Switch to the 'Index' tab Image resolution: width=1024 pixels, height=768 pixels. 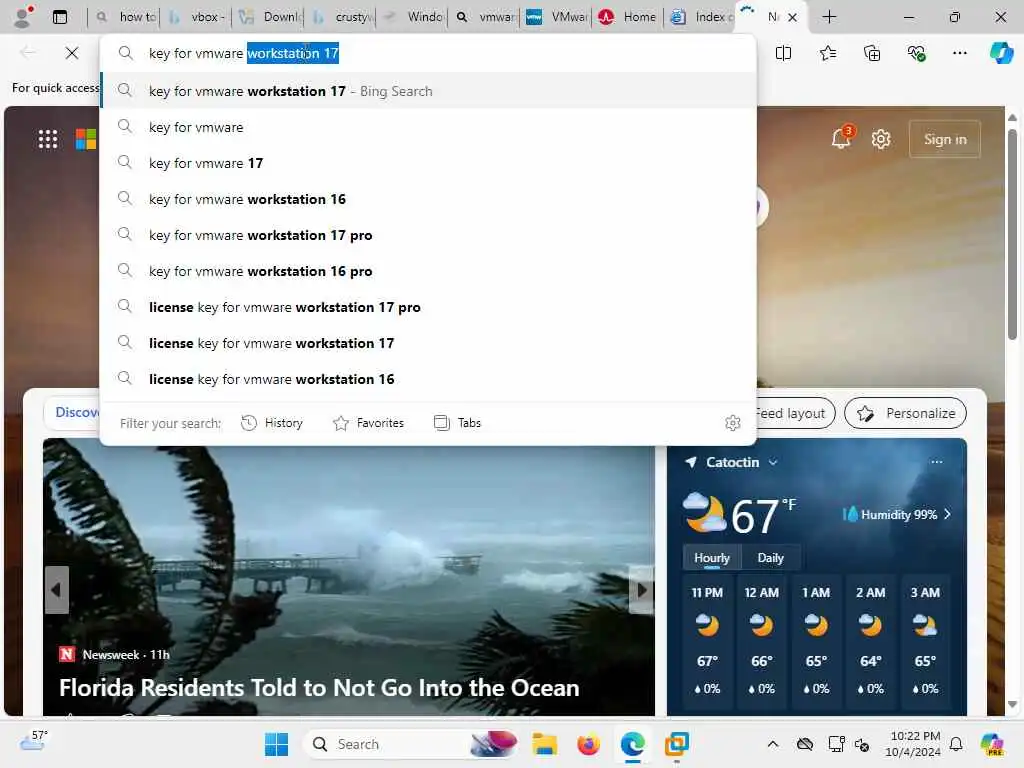click(x=700, y=17)
